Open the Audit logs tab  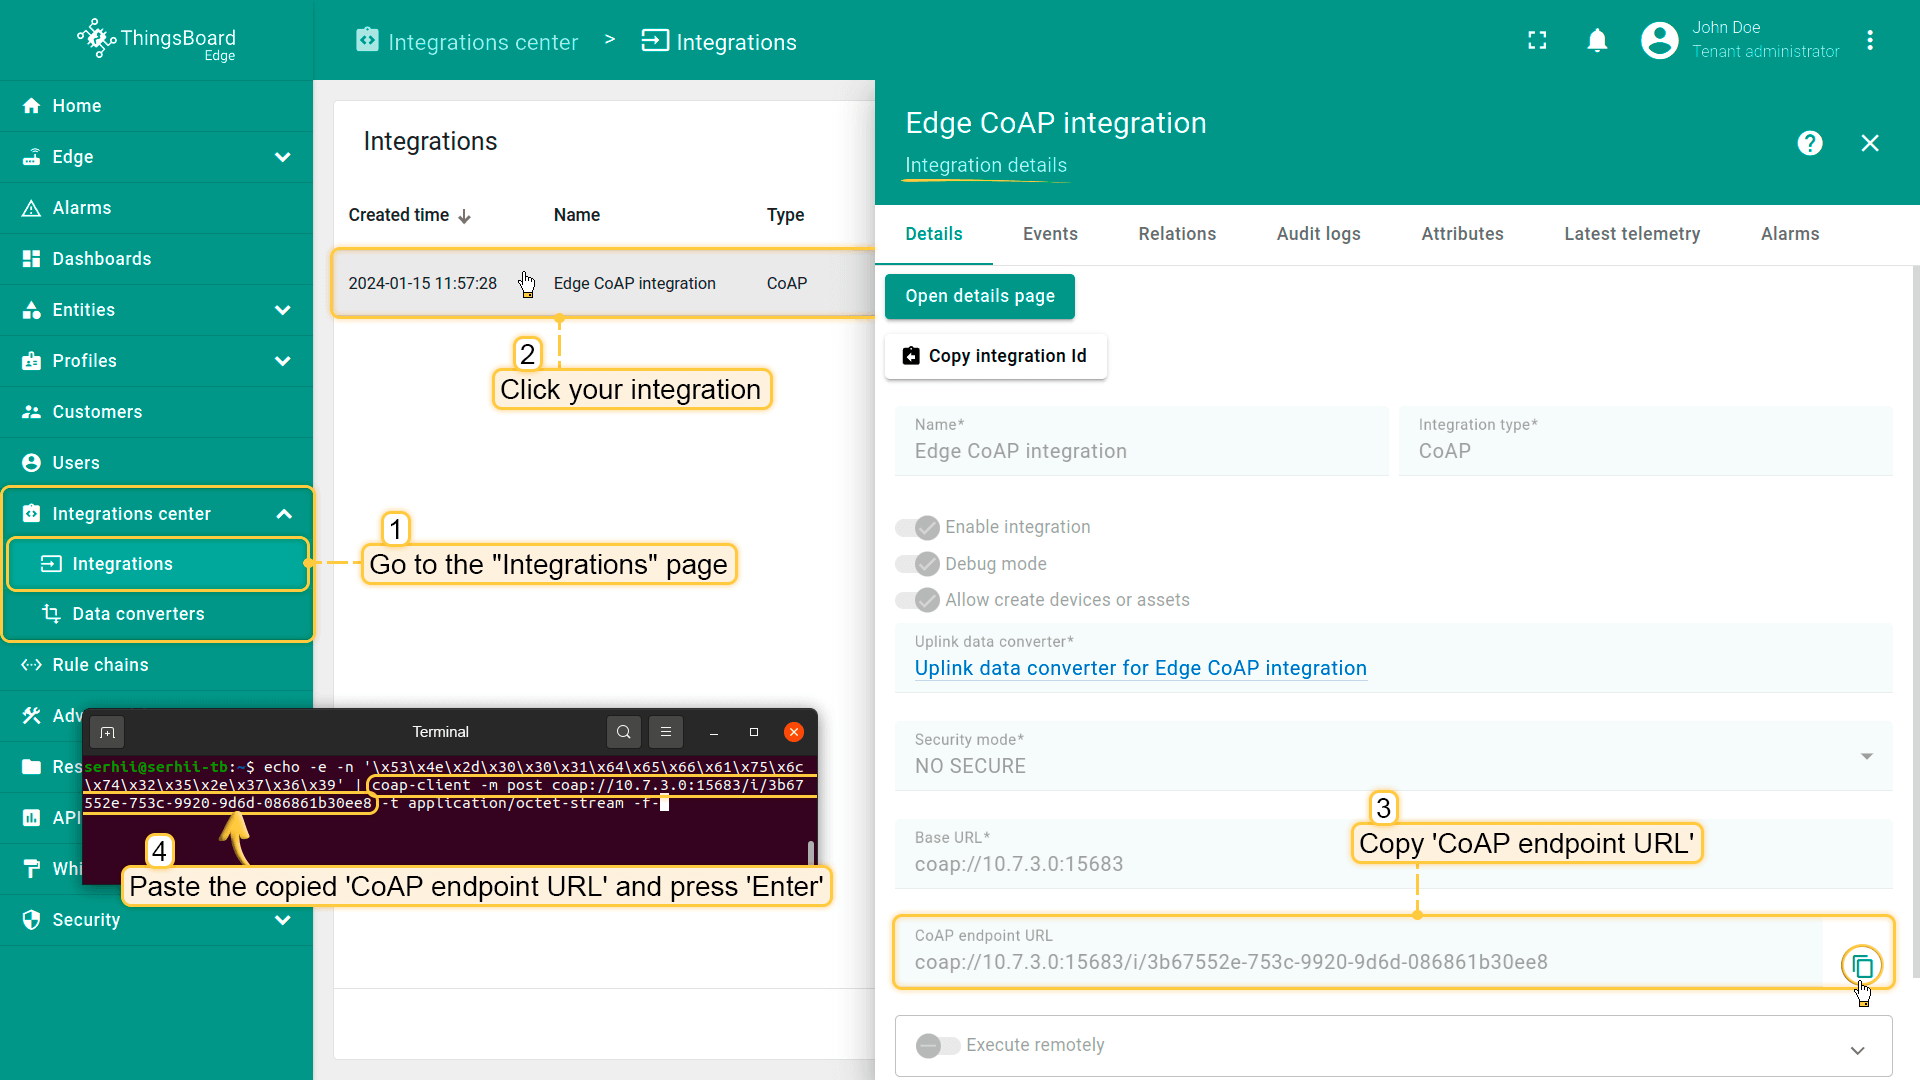pyautogui.click(x=1318, y=234)
